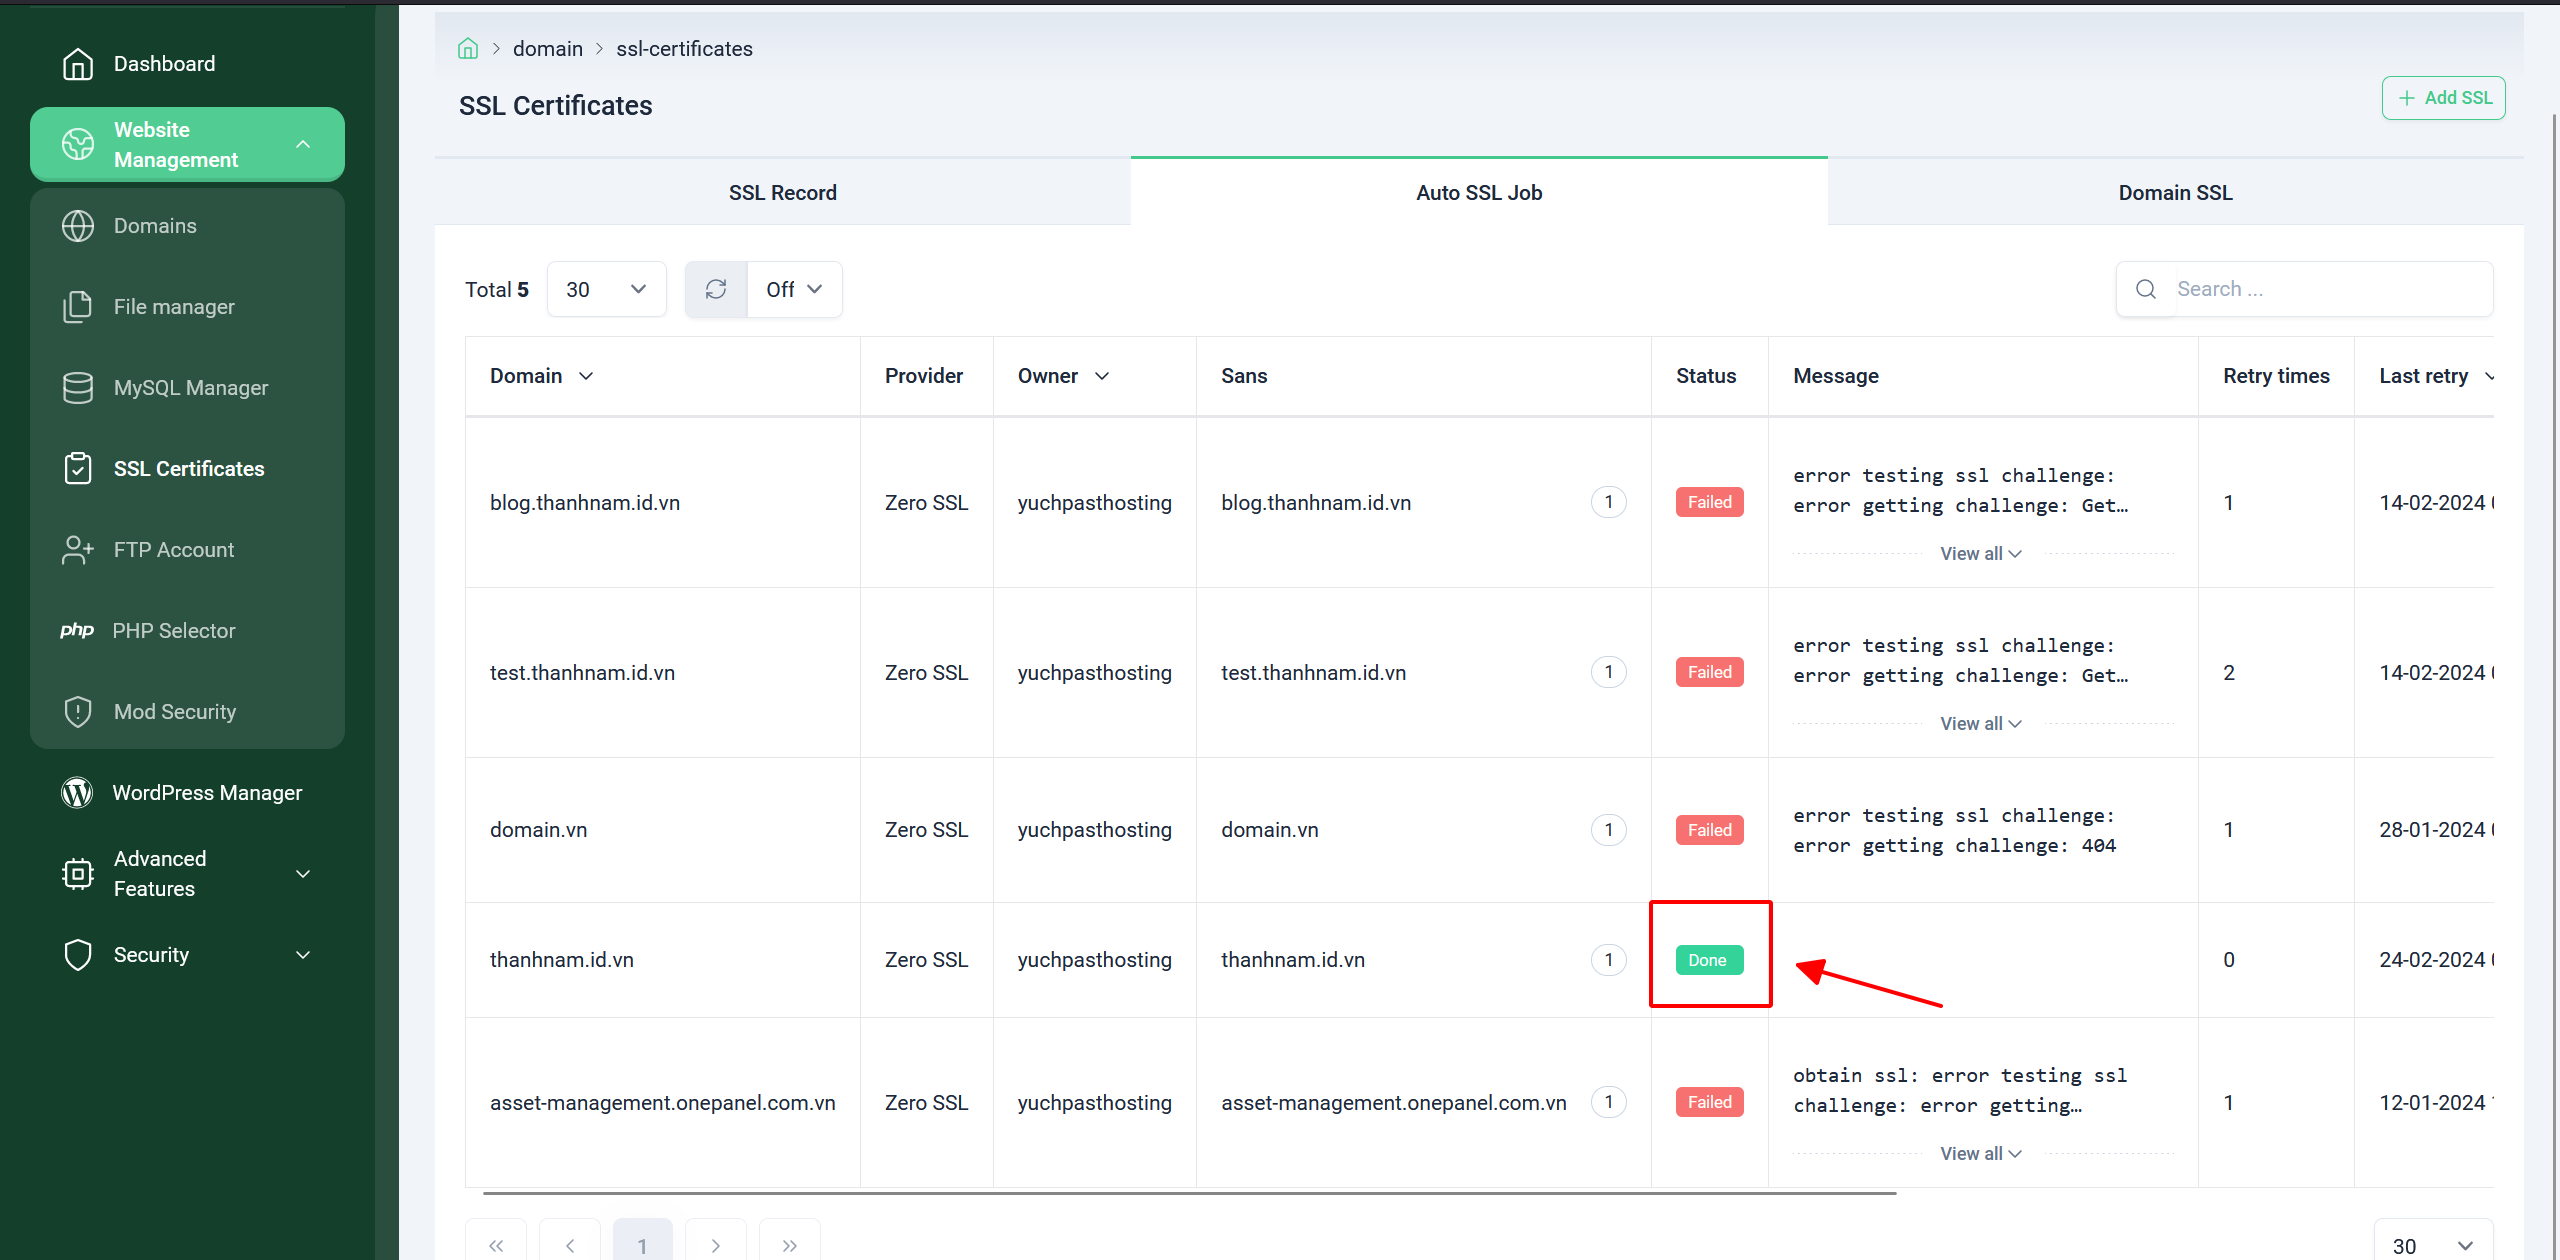This screenshot has height=1260, width=2560.
Task: Switch to the SSL Record tab
Action: point(783,192)
